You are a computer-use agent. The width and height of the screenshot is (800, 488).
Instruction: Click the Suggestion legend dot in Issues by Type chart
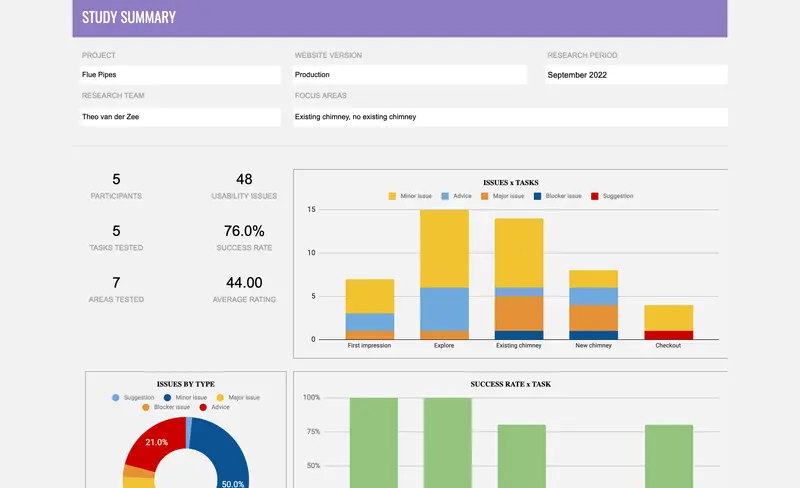116,398
